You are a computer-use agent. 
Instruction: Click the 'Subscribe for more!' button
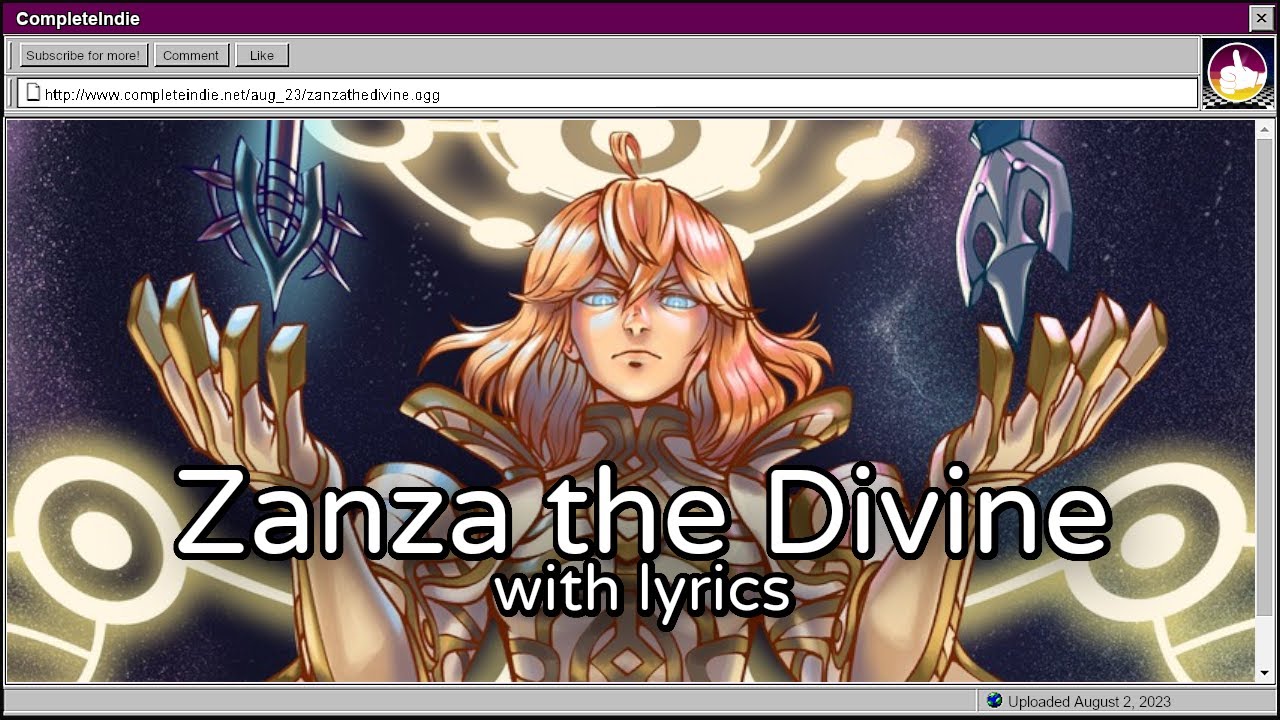(84, 55)
